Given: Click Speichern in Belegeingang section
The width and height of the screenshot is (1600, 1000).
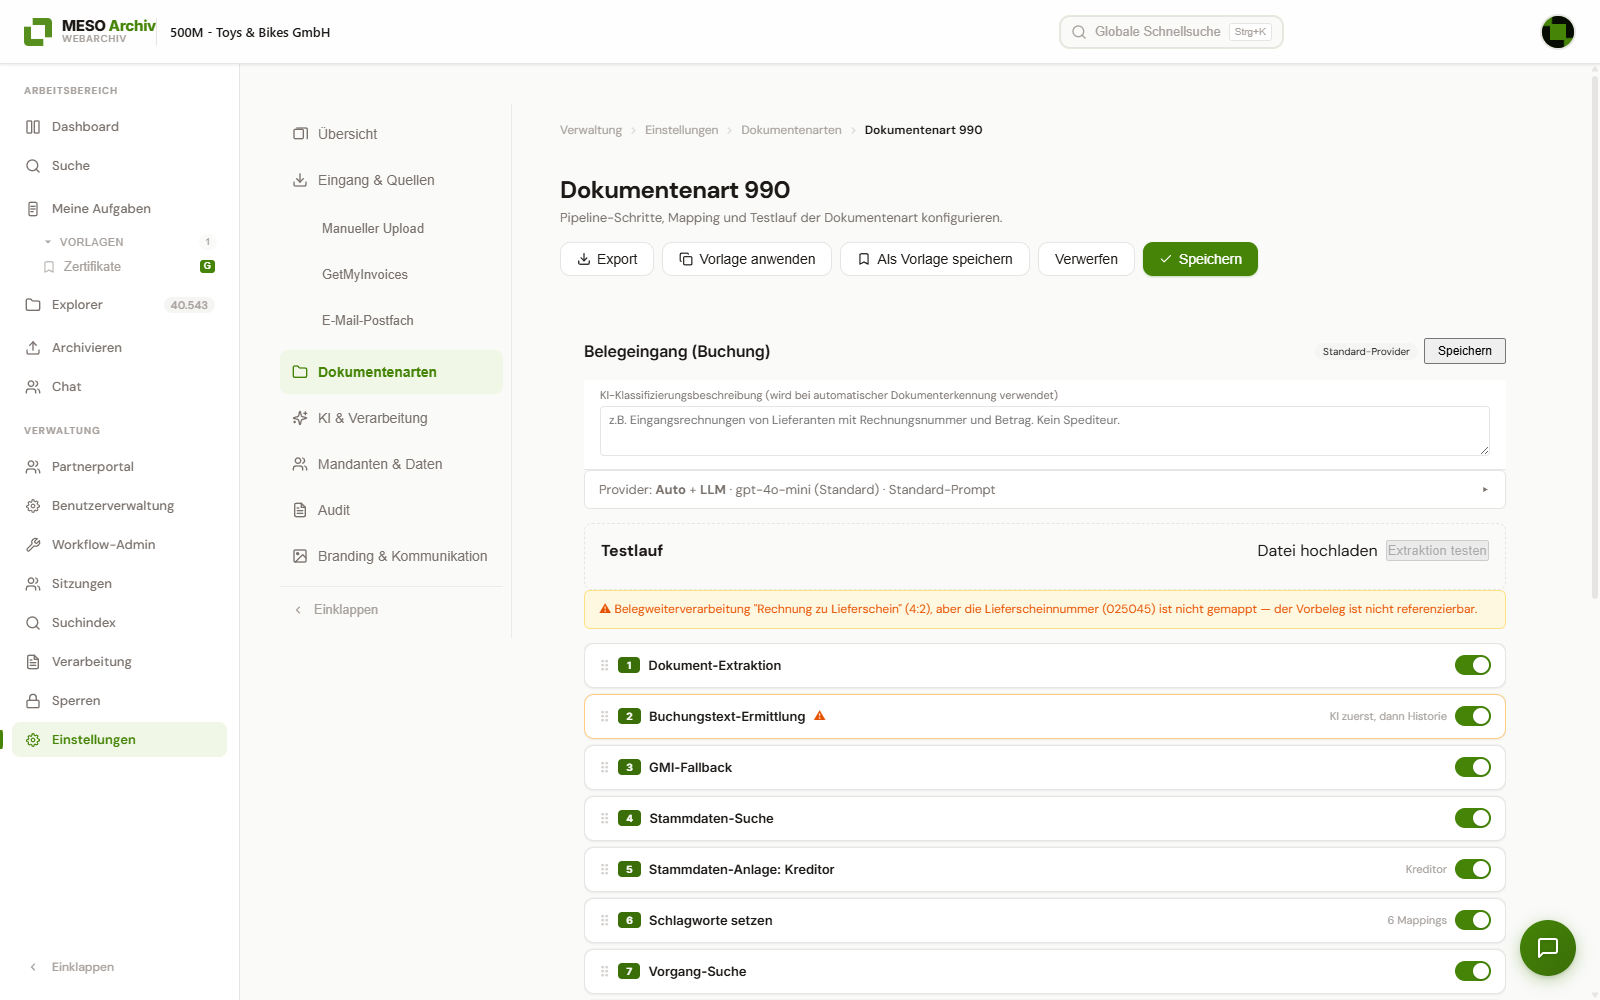Looking at the screenshot, I should 1465,351.
